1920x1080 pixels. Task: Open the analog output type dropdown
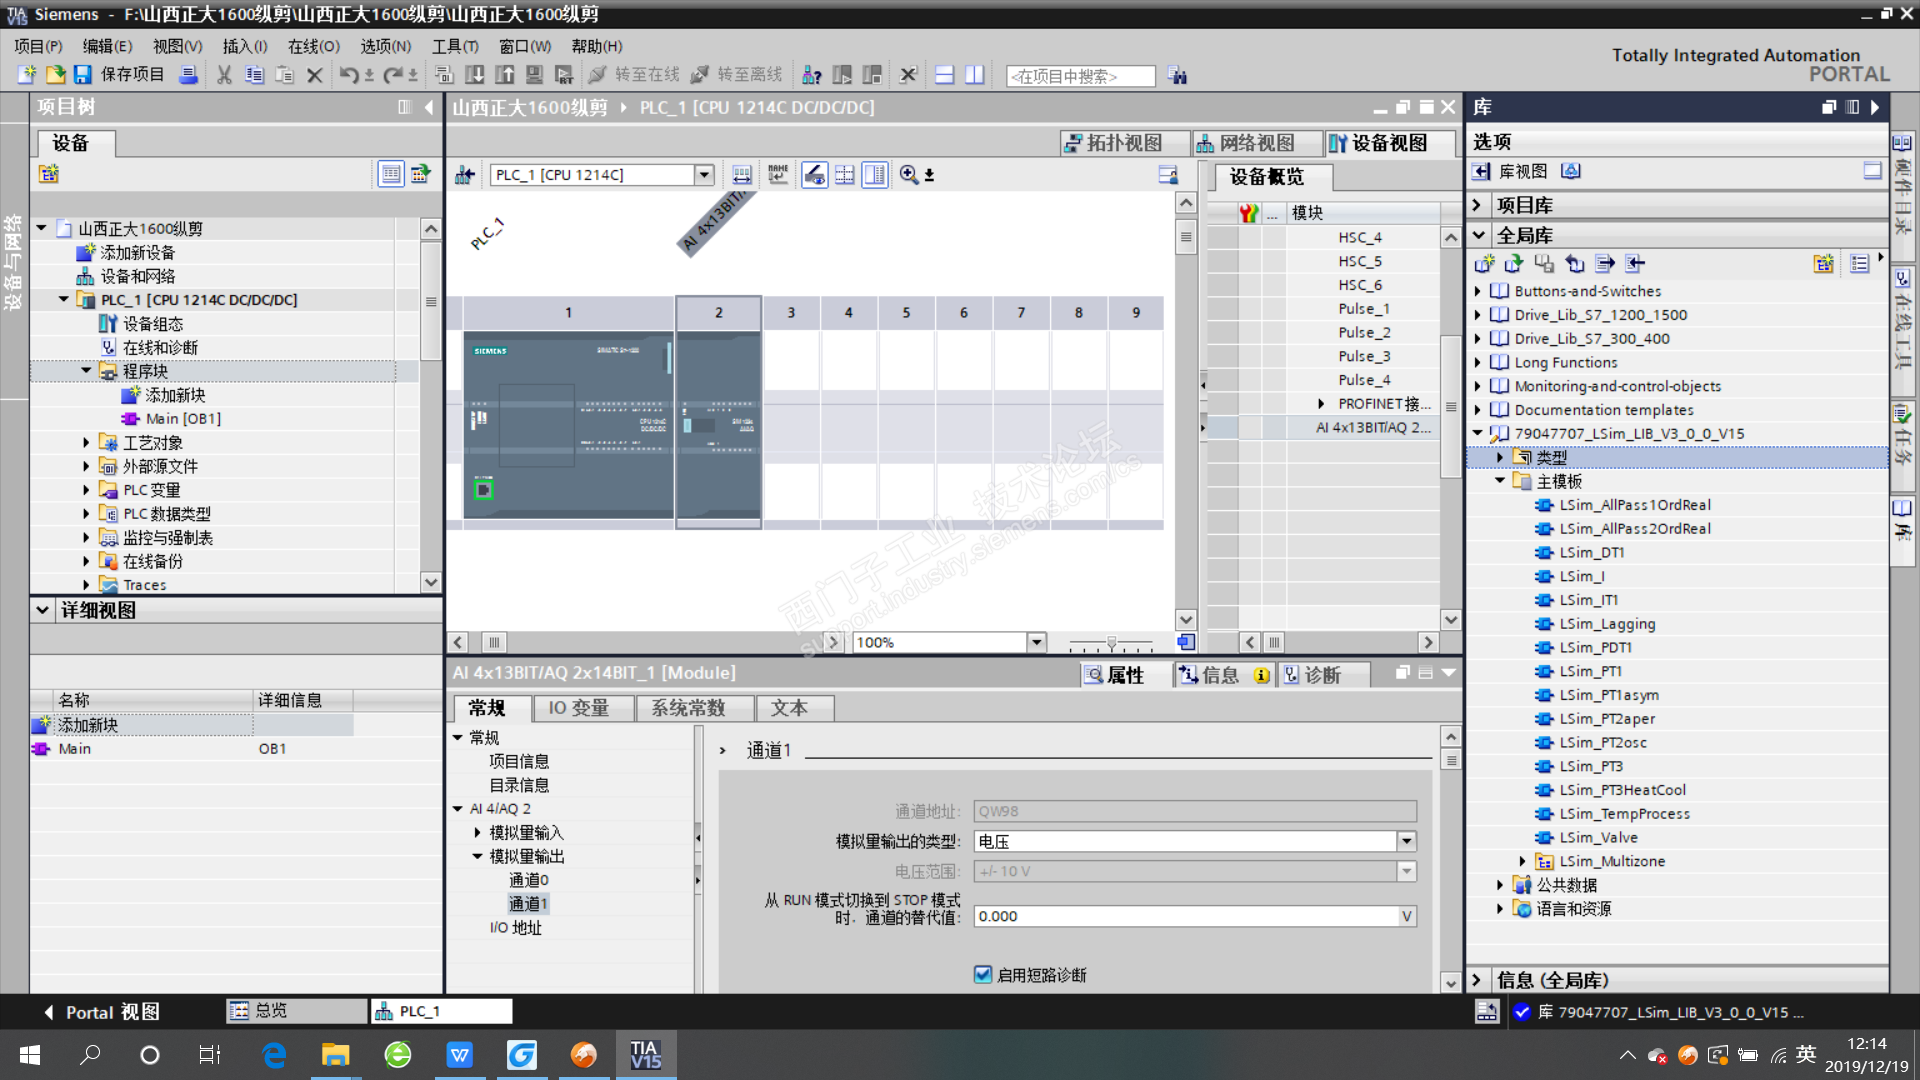(x=1406, y=842)
